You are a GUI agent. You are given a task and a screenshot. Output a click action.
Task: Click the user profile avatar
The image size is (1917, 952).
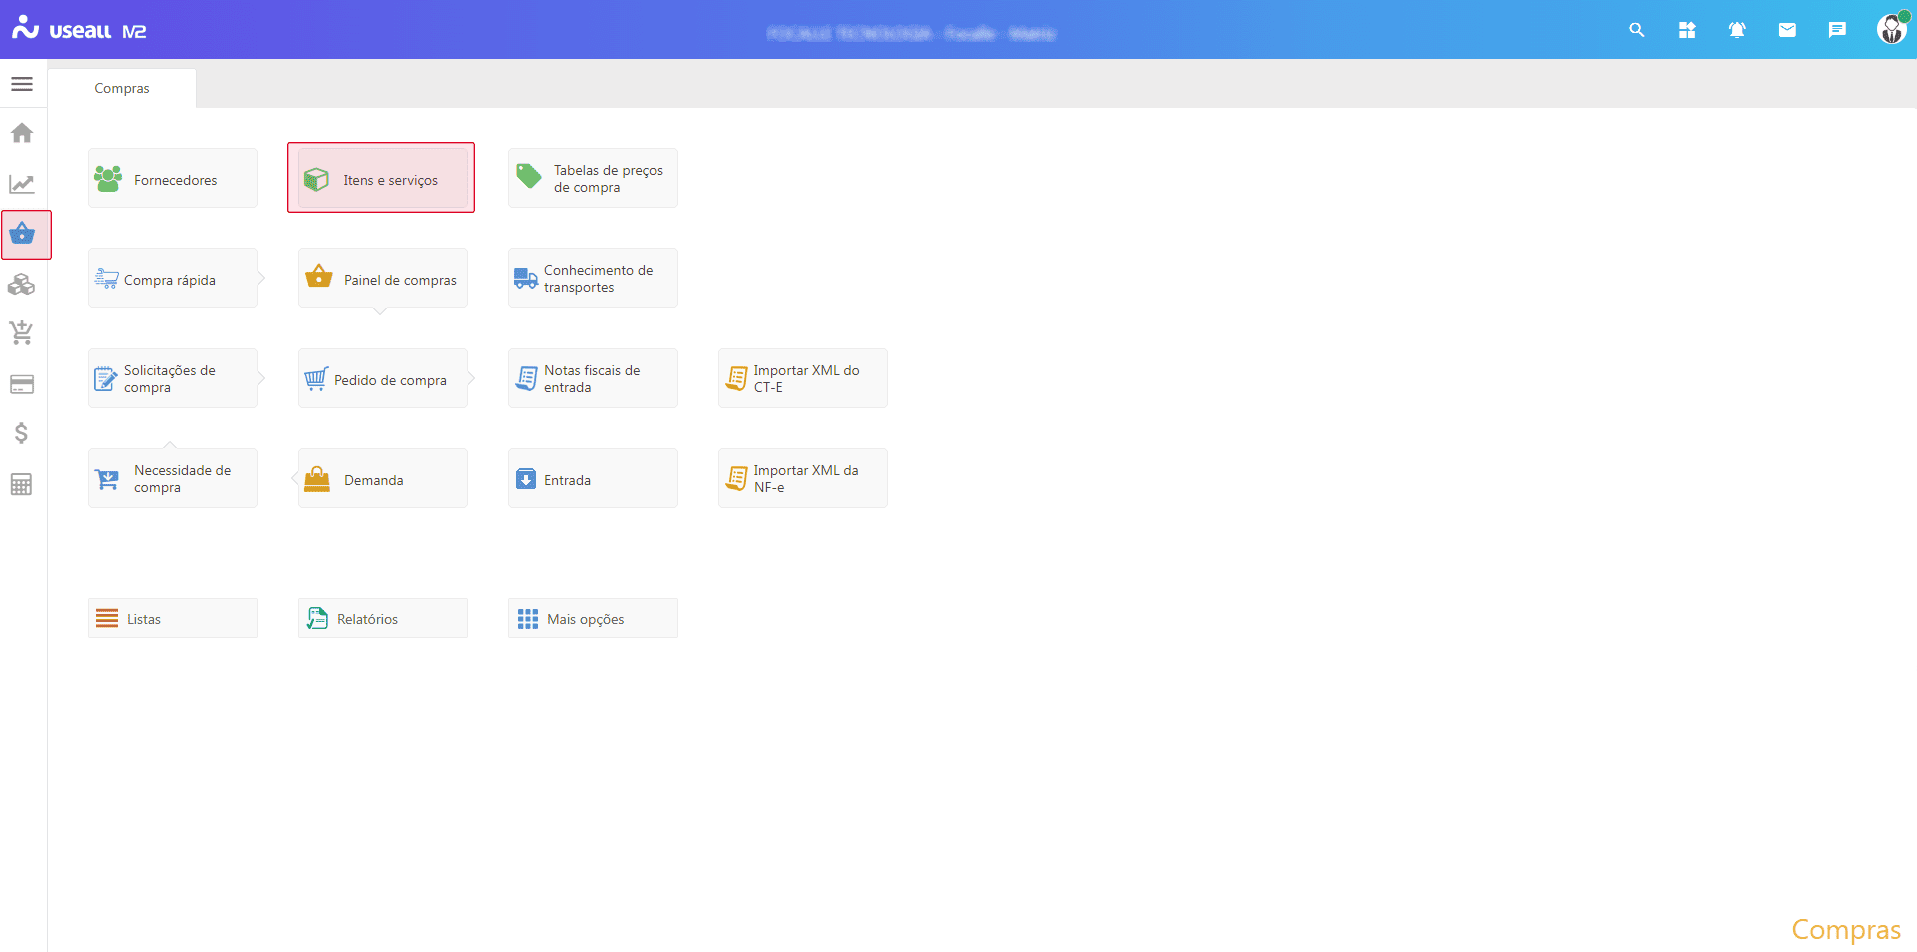(1891, 29)
